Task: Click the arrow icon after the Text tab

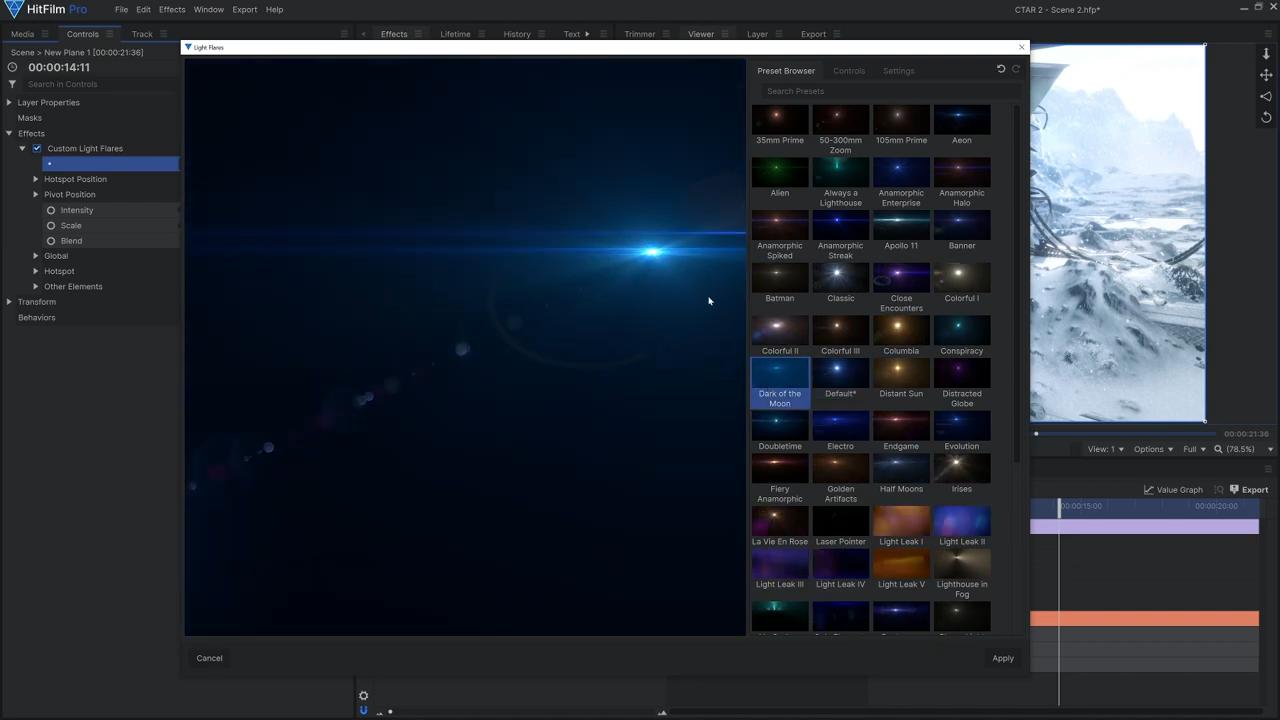Action: (x=587, y=34)
